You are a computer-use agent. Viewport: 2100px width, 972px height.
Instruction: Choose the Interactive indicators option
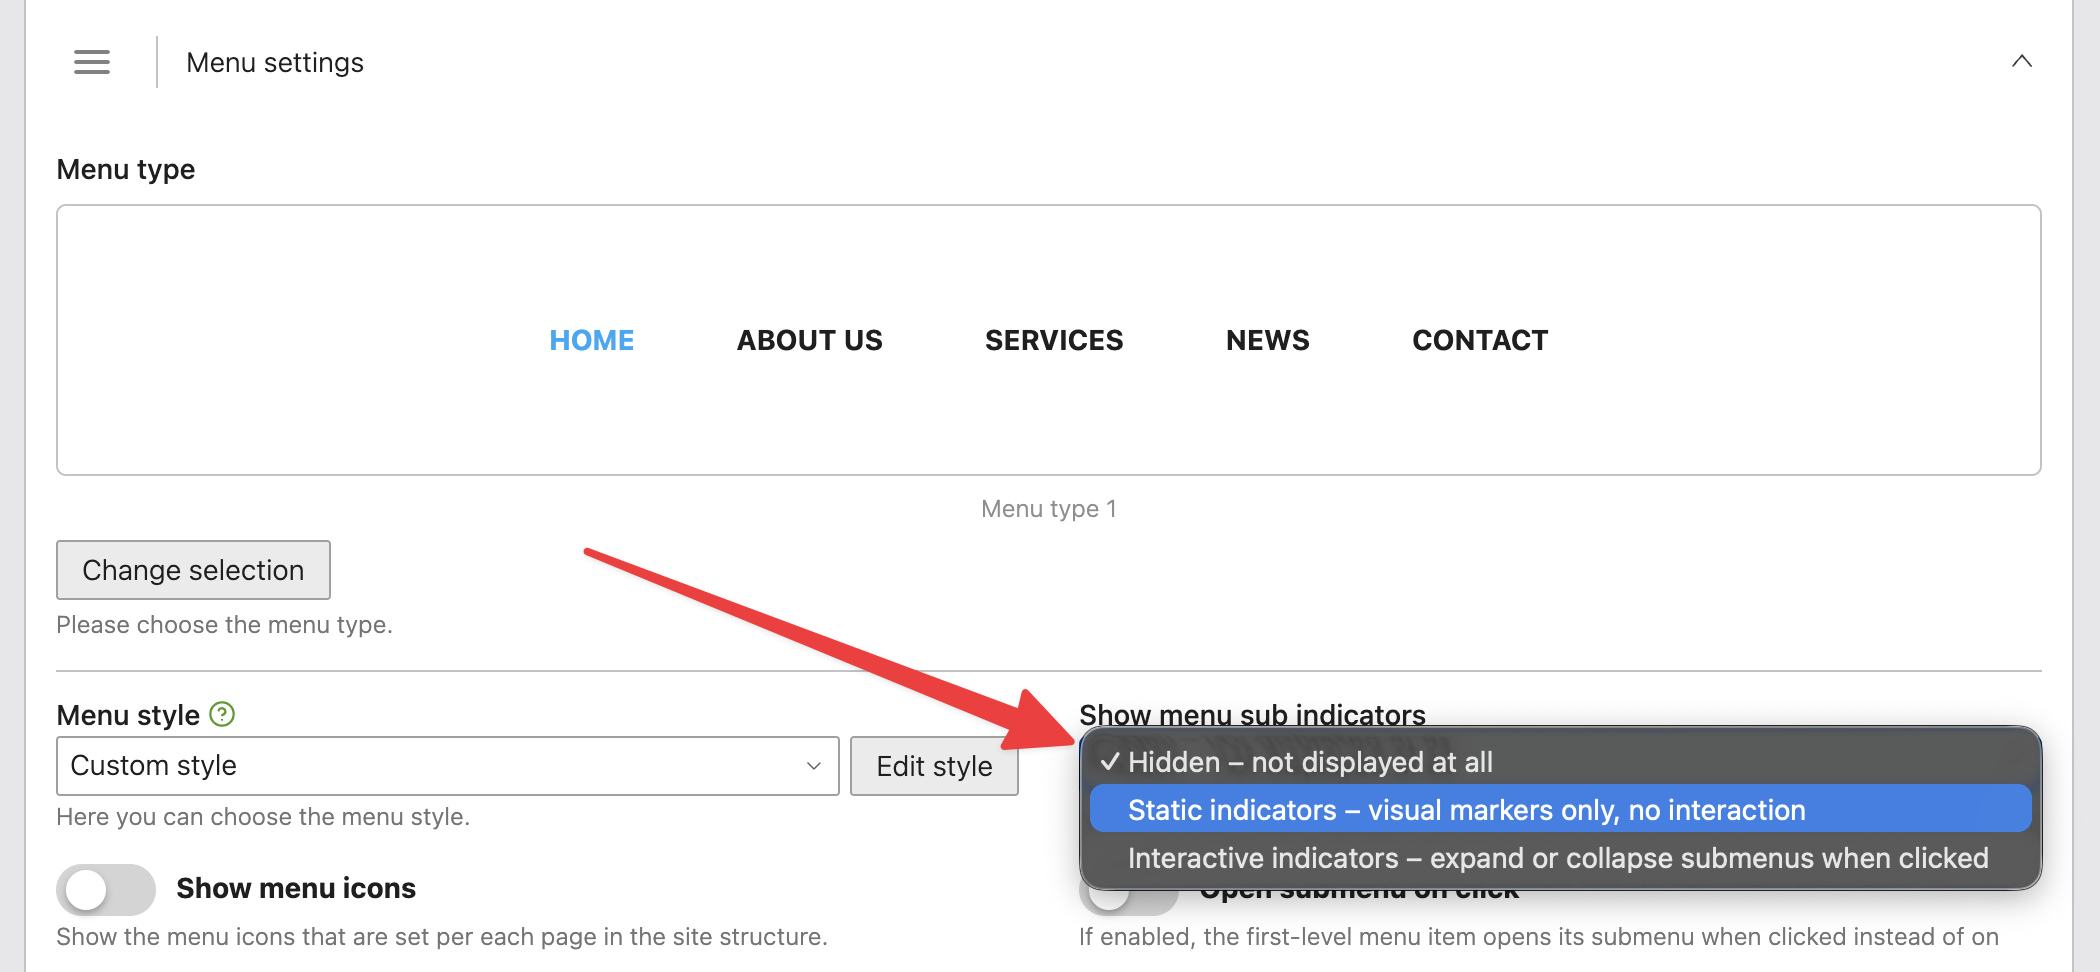(1557, 858)
